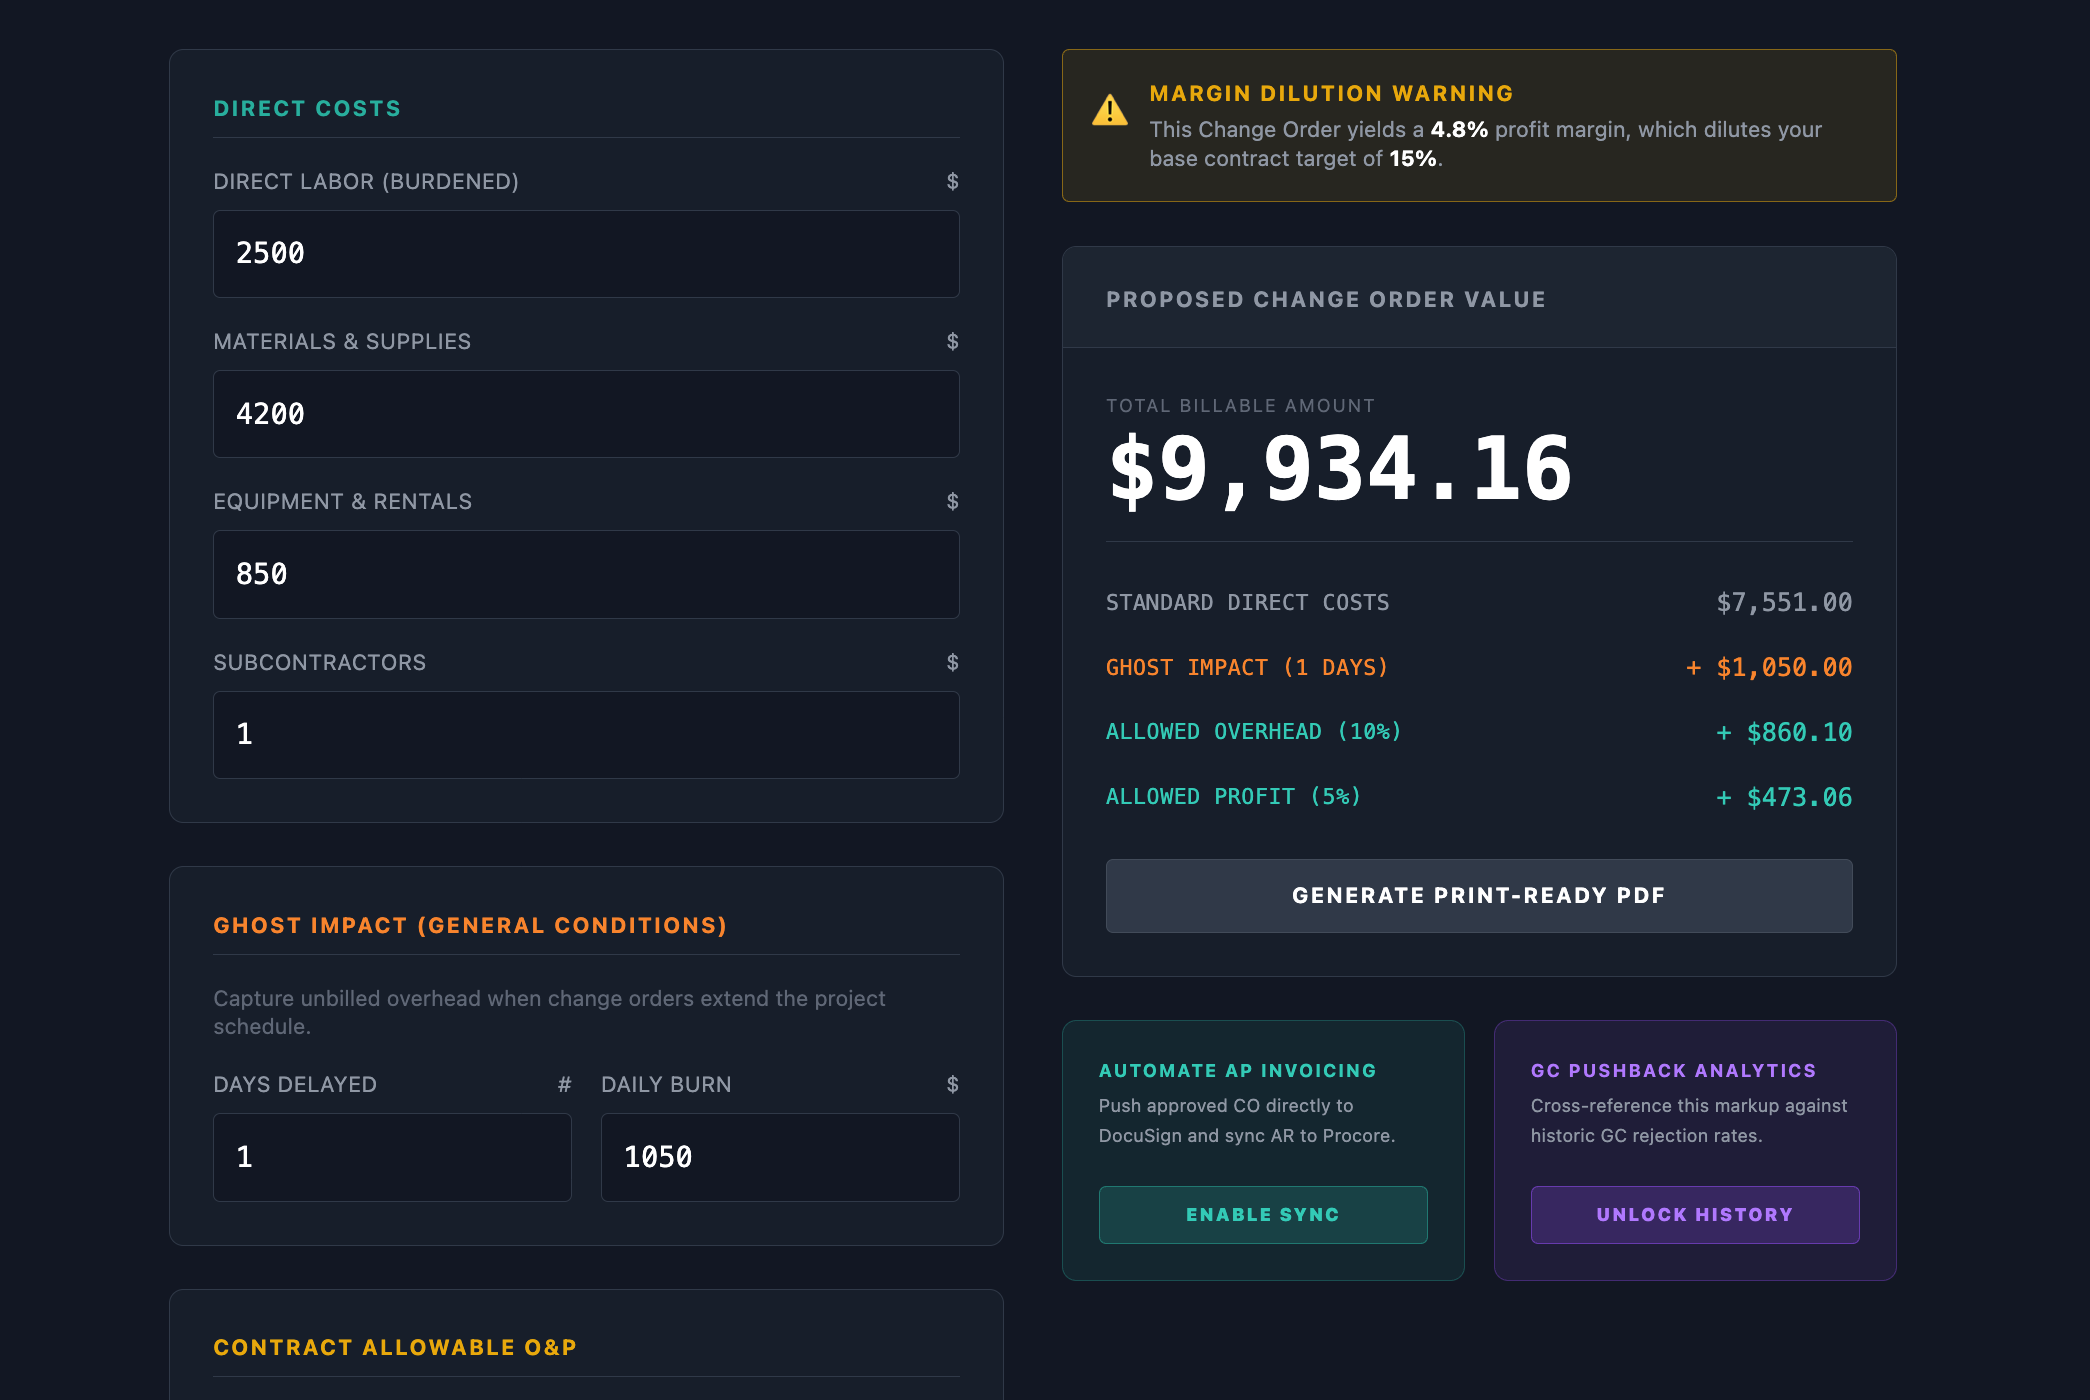Select the Standard Direct Costs value $7,551.00
The image size is (2090, 1400).
click(x=1784, y=603)
